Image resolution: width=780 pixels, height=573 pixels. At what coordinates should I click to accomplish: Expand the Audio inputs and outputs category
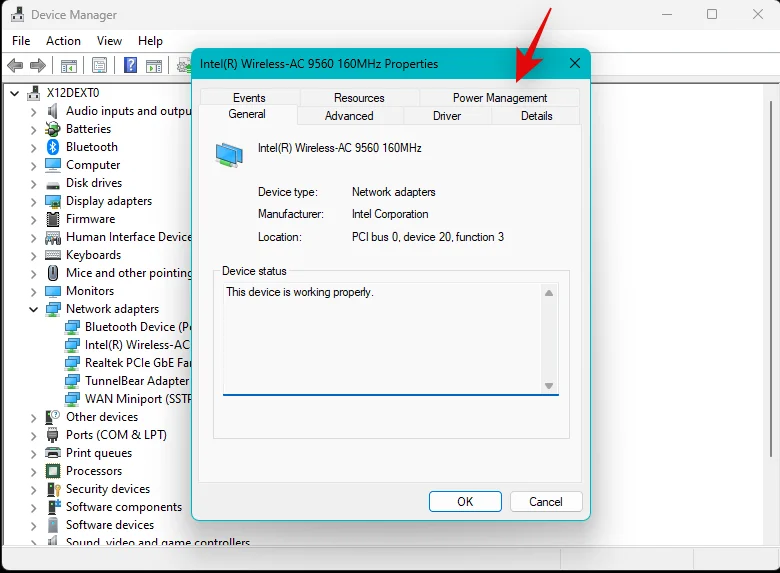coord(33,111)
